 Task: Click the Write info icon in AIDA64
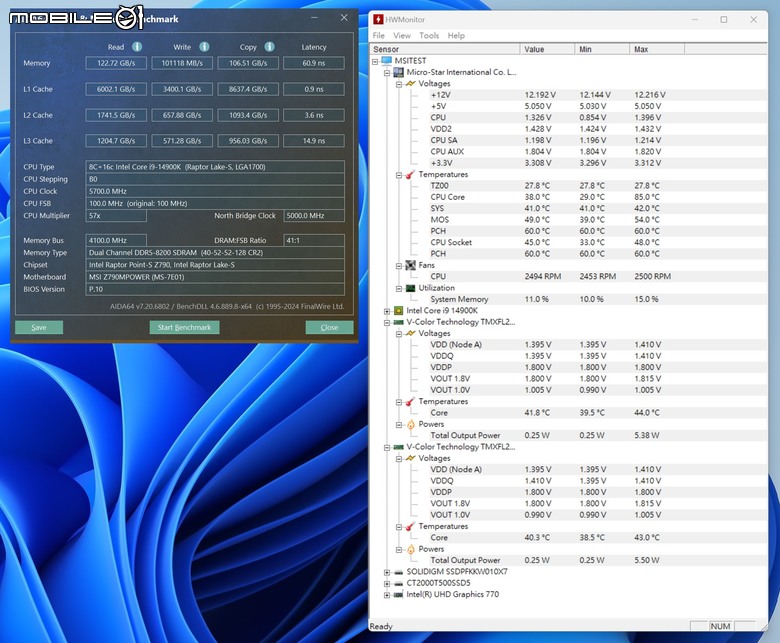click(x=204, y=47)
